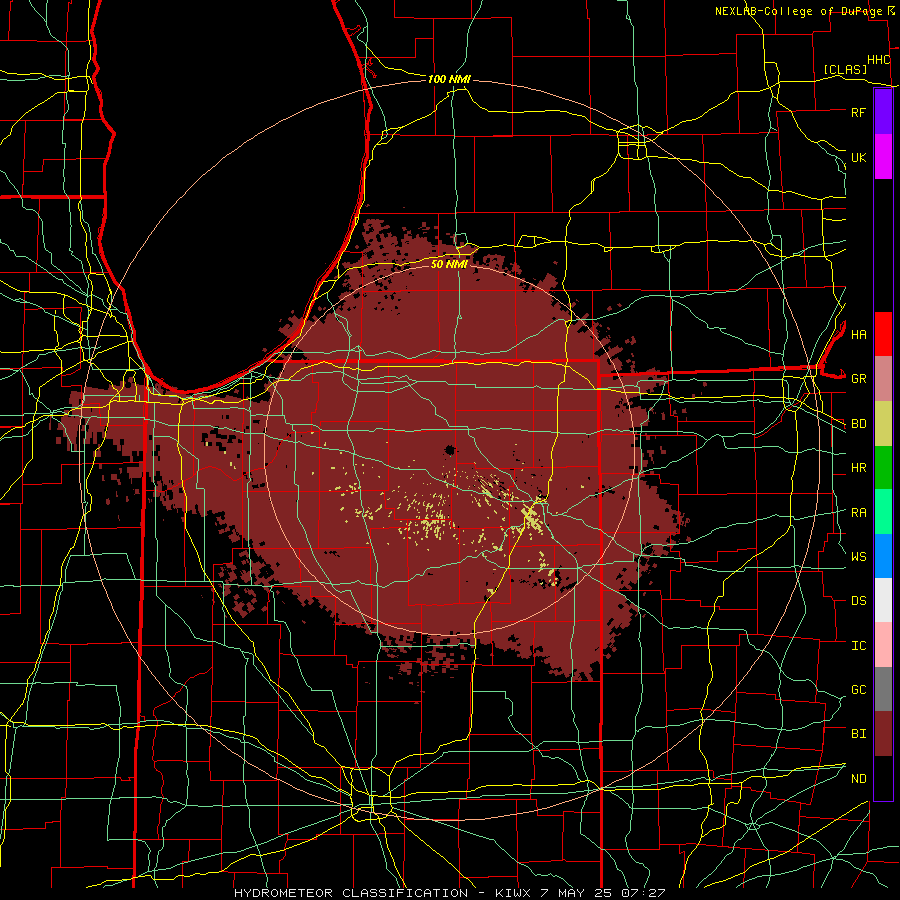Click the purple RF legend color swatch
The image size is (900, 900).
point(883,112)
